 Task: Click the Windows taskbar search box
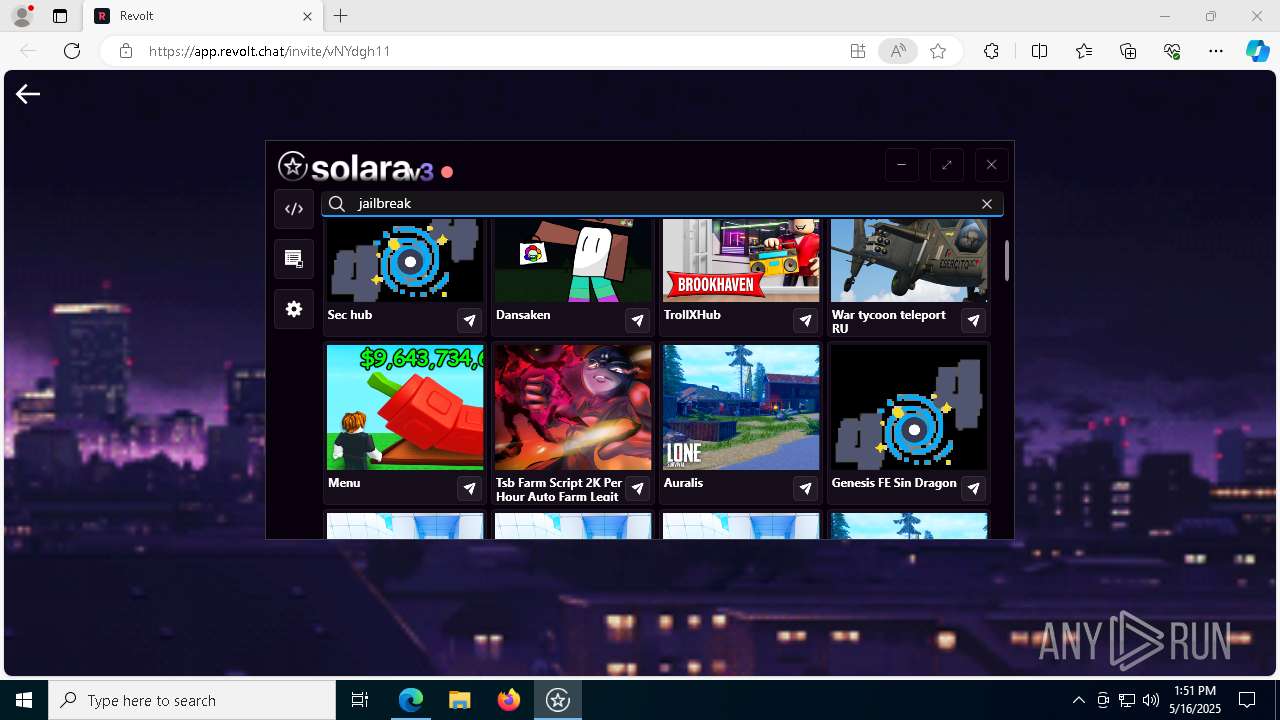(192, 700)
